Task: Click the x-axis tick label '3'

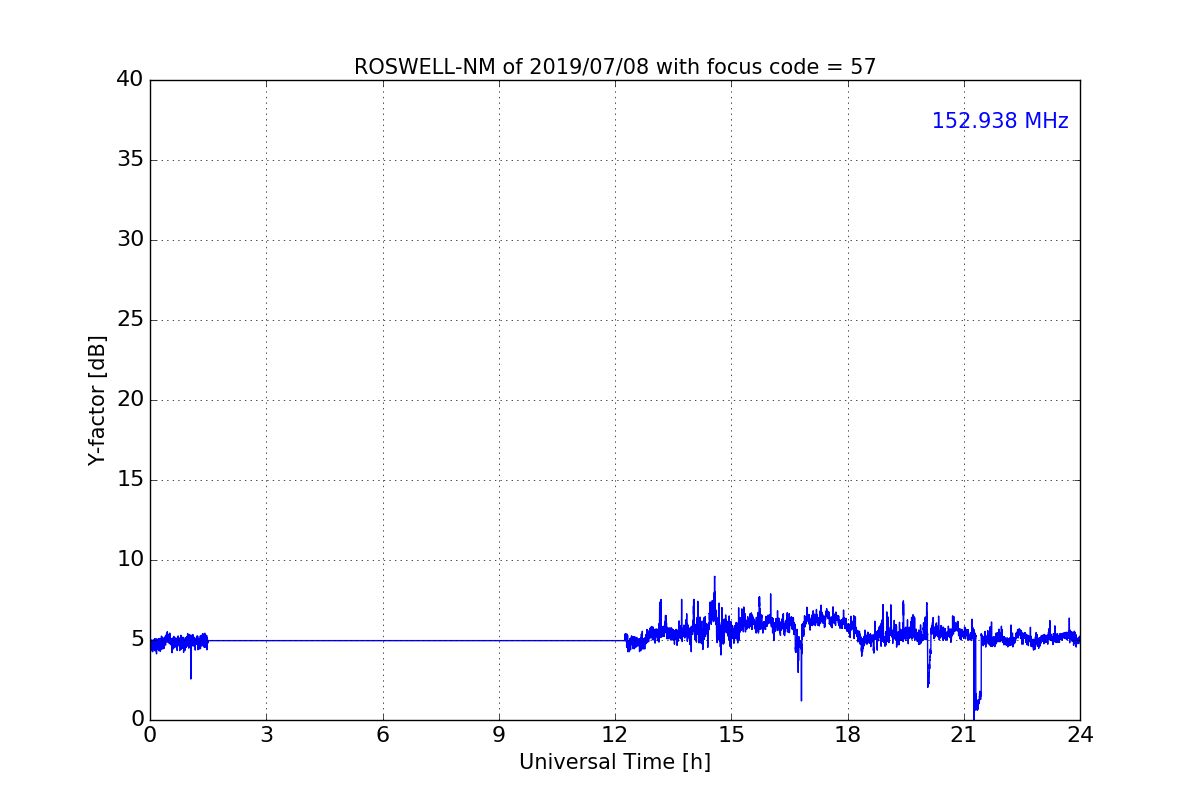Action: coord(266,735)
